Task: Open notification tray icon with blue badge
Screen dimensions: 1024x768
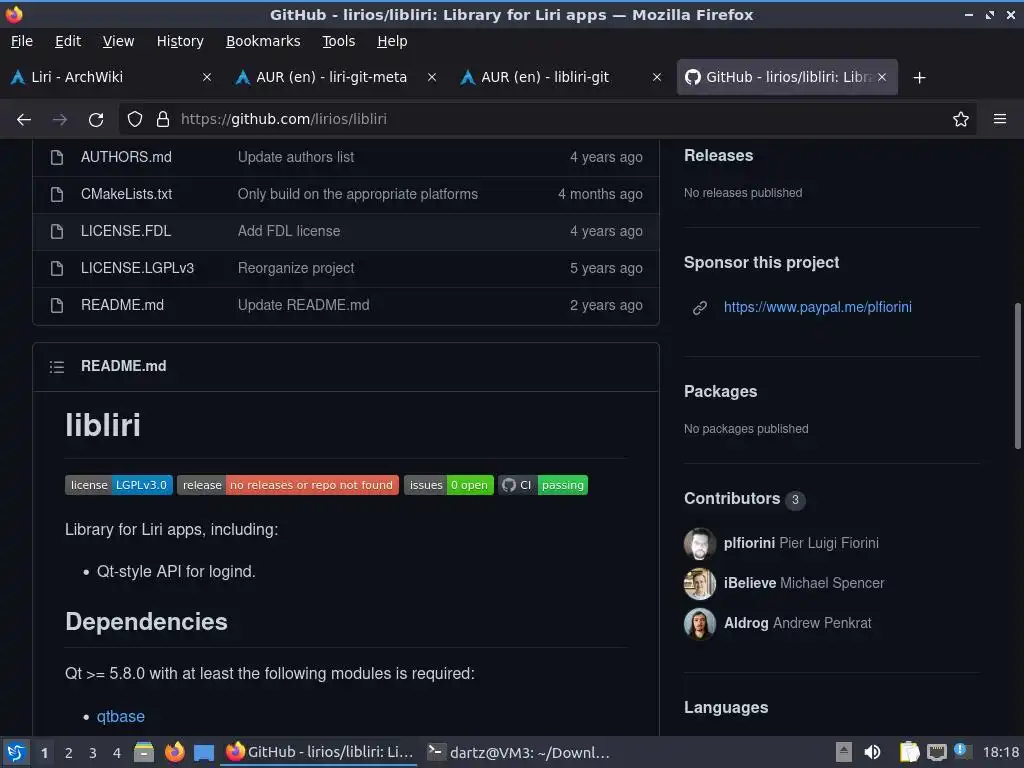Action: [x=963, y=751]
